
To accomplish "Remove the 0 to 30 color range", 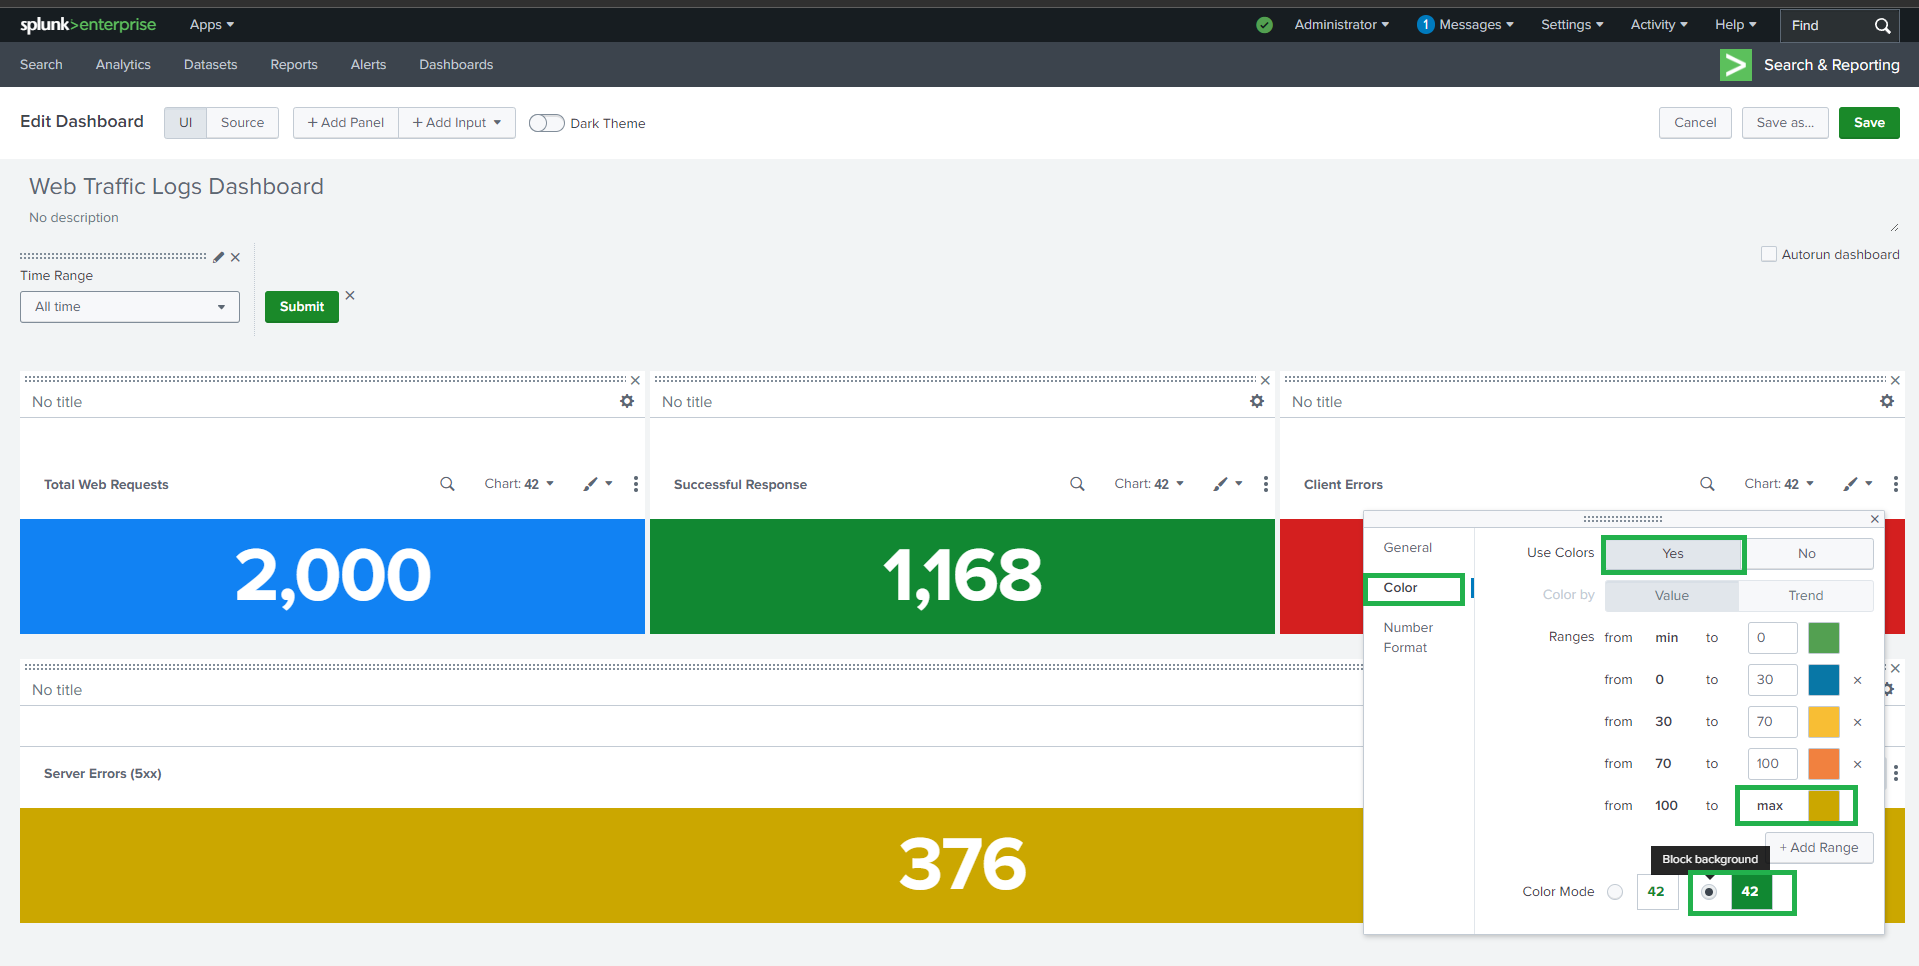I will (x=1858, y=680).
